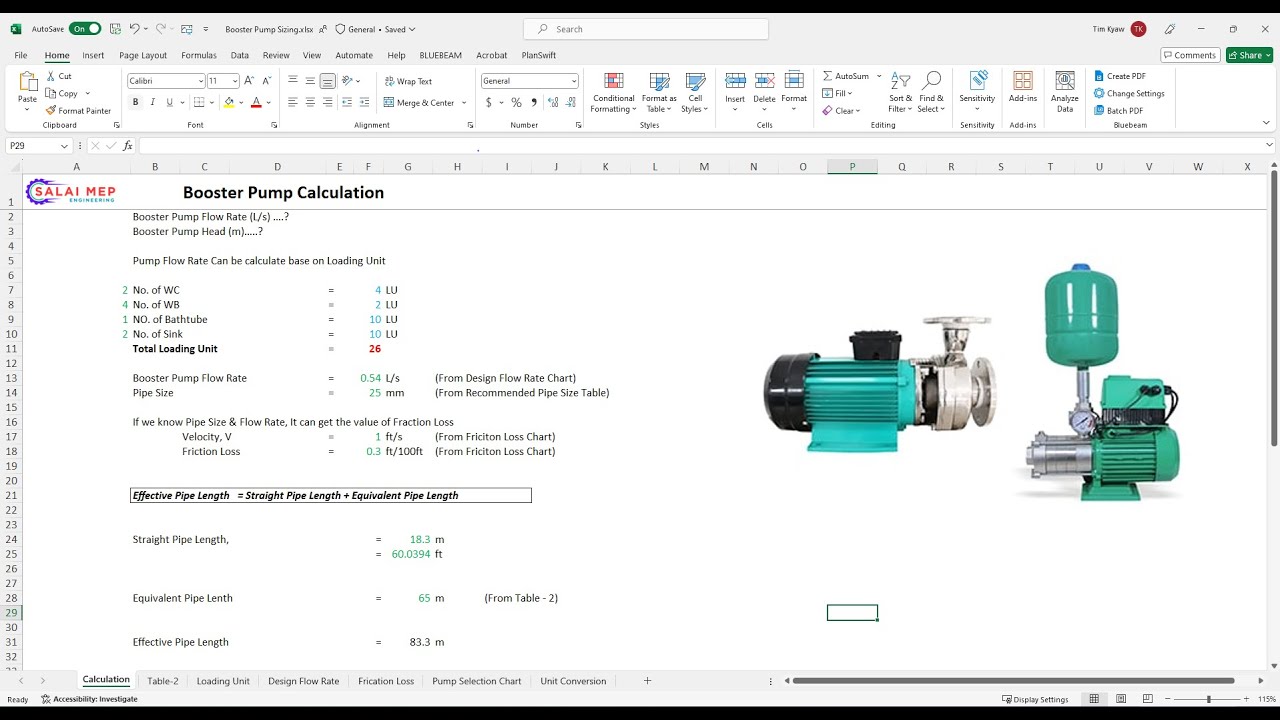Image resolution: width=1280 pixels, height=720 pixels.
Task: Open the Cell Styles gallery
Action: click(x=695, y=92)
